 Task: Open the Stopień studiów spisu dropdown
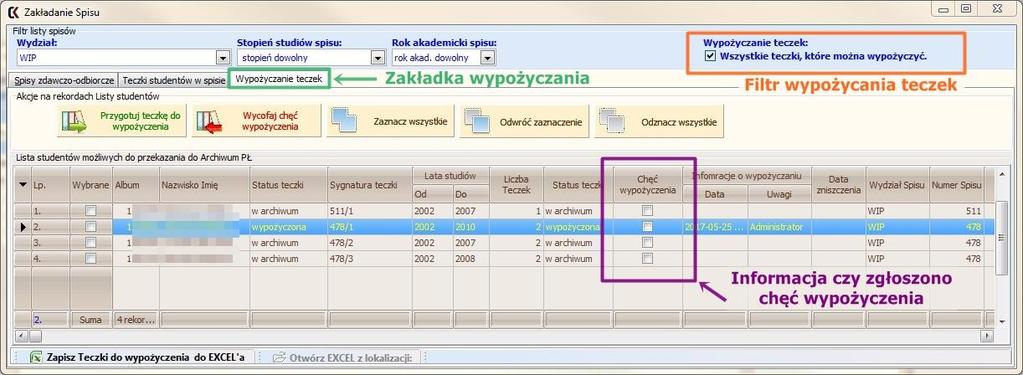[x=377, y=58]
